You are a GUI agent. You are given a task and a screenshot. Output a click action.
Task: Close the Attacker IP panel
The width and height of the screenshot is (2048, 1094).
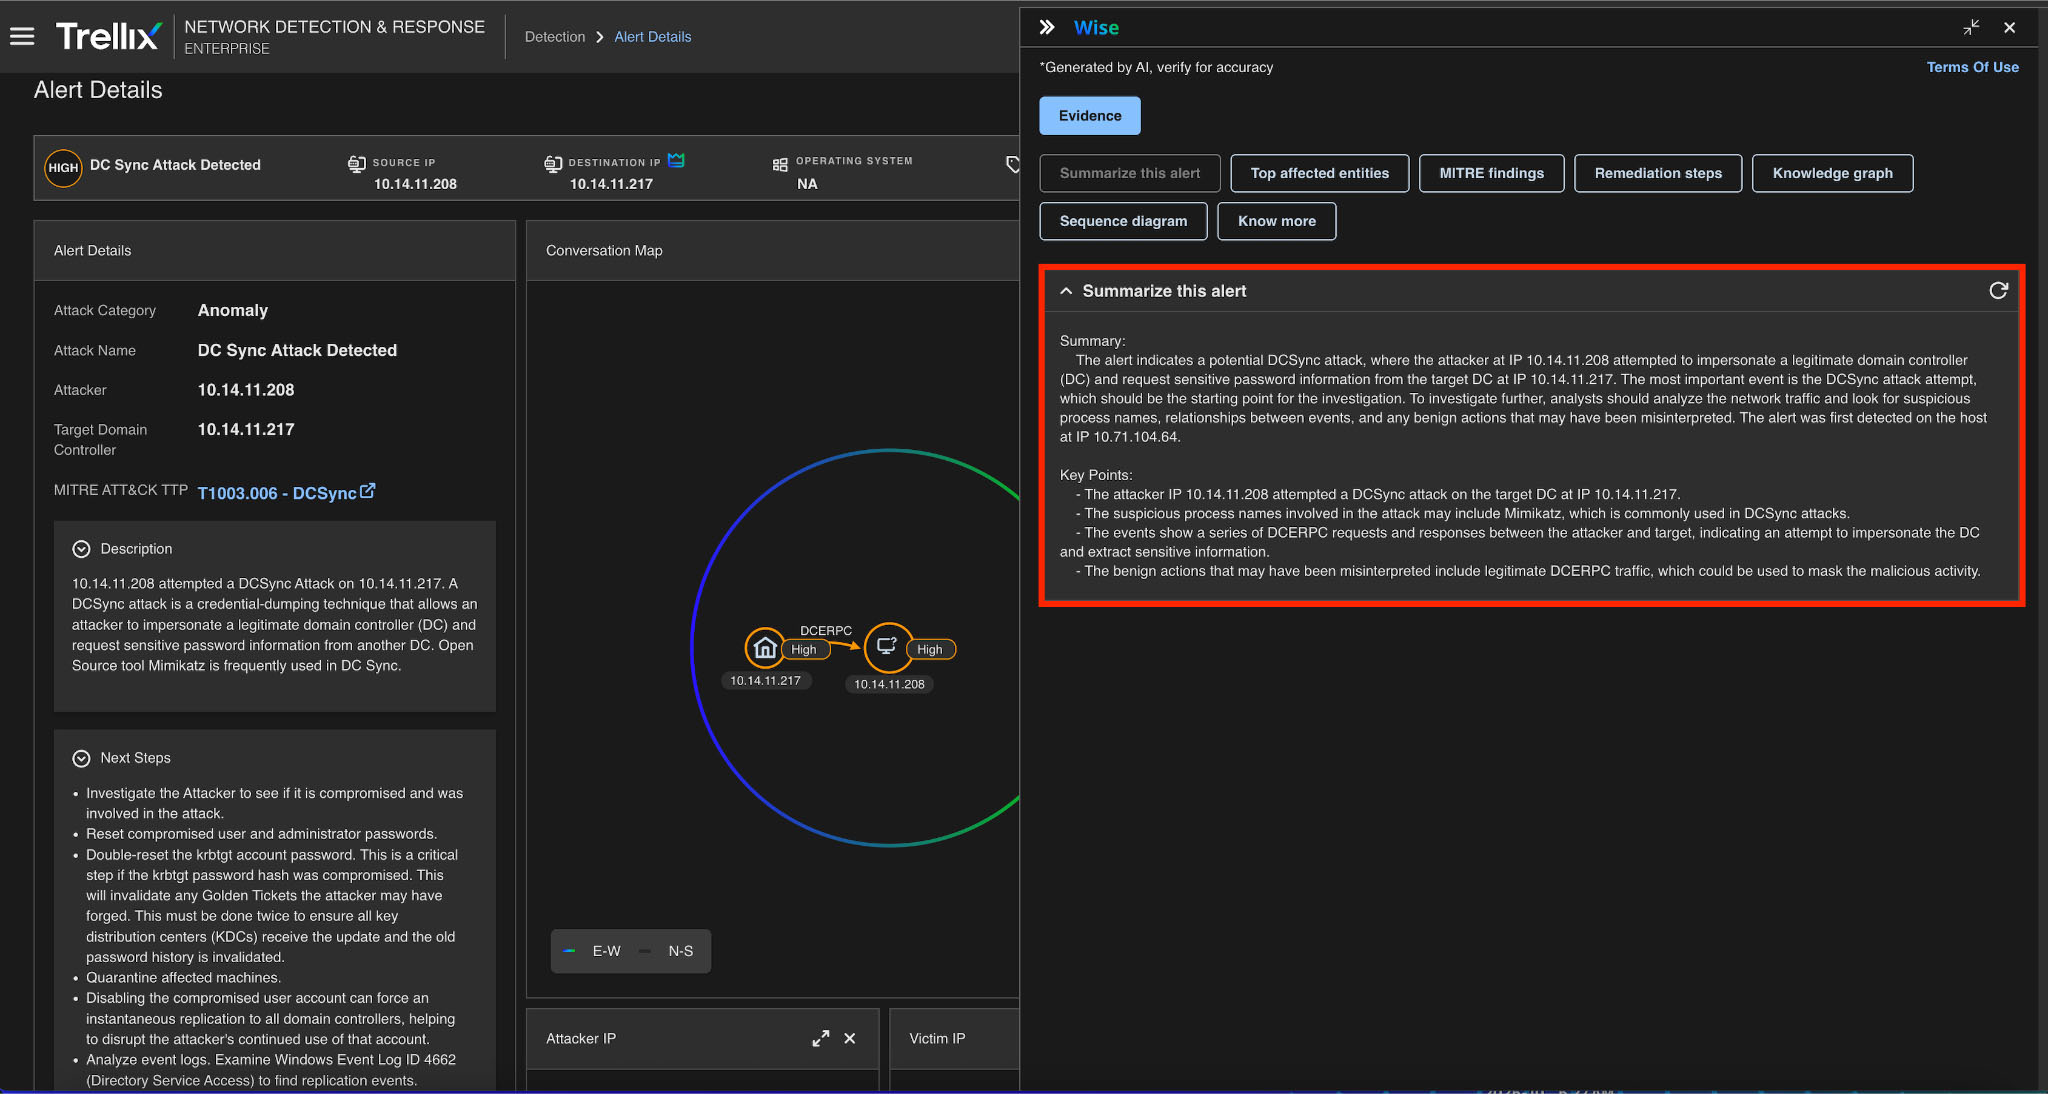[850, 1038]
